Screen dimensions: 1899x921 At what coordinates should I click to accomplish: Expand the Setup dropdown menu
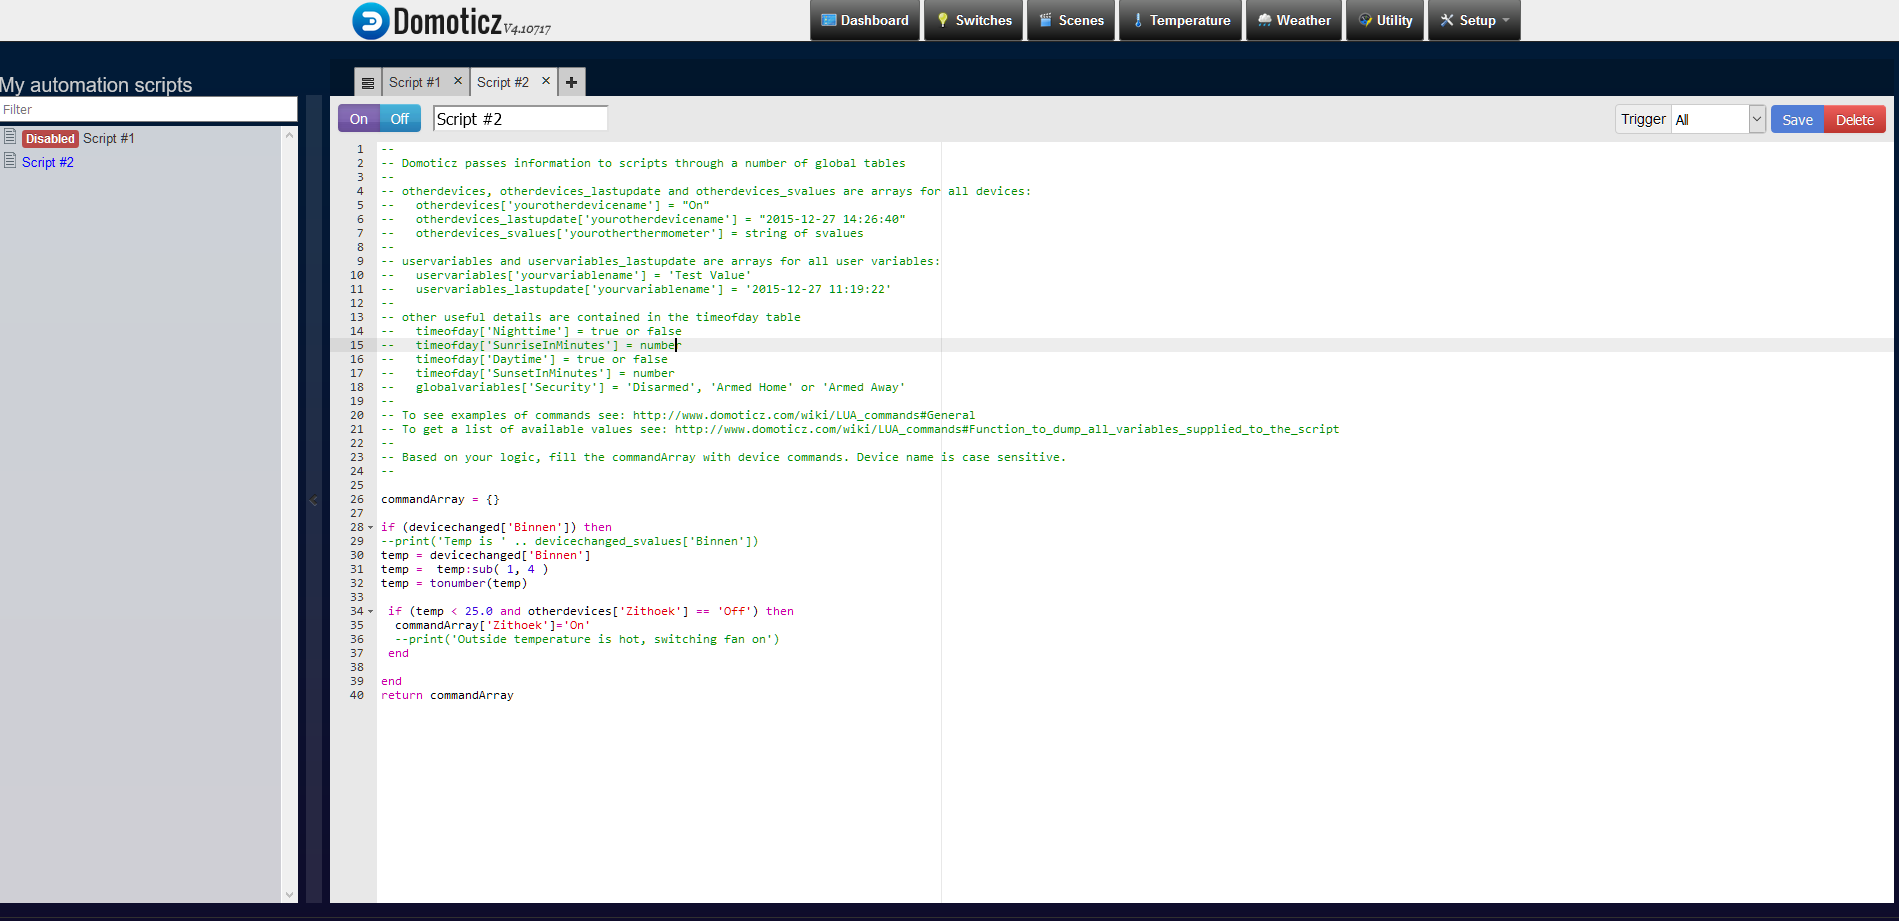(x=1474, y=20)
